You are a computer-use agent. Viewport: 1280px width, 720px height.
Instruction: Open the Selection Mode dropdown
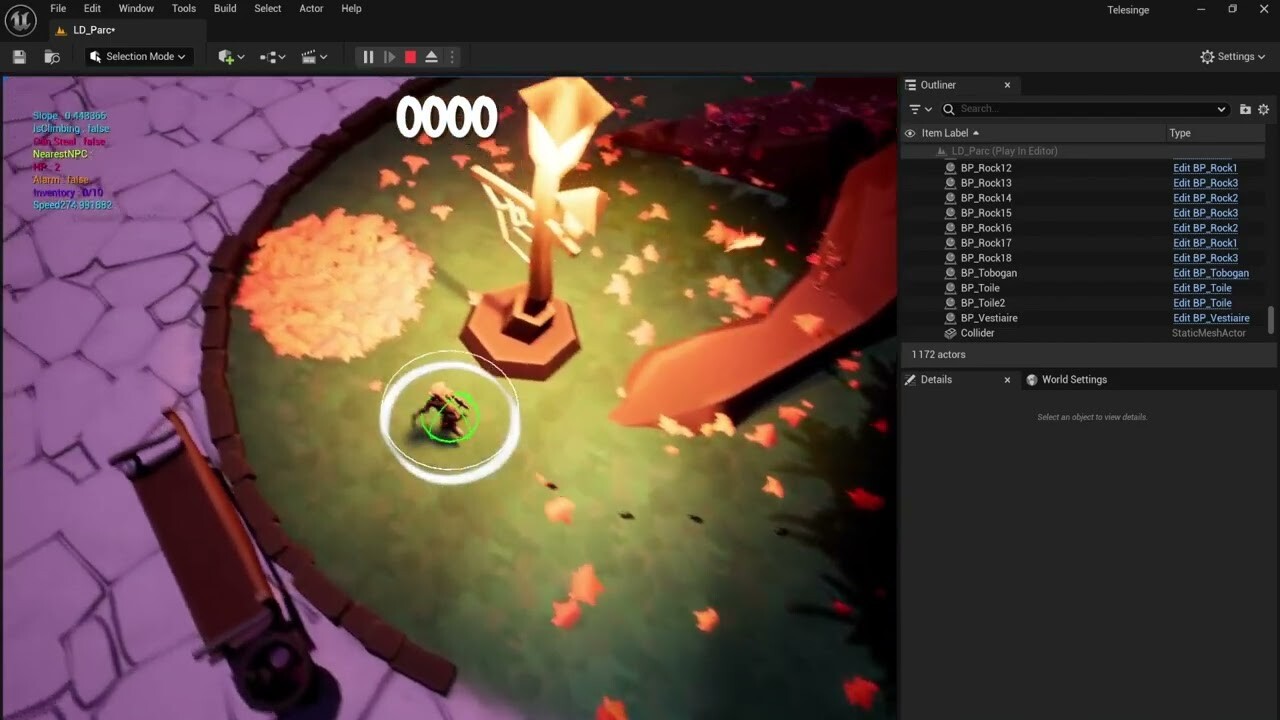coord(137,57)
